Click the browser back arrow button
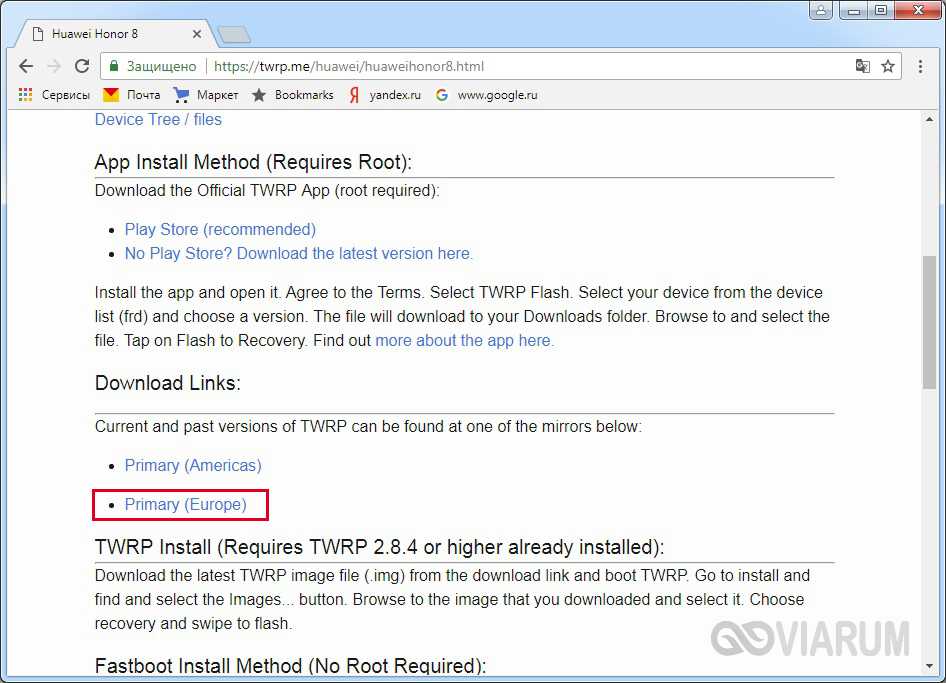The height and width of the screenshot is (683, 946). click(x=26, y=67)
